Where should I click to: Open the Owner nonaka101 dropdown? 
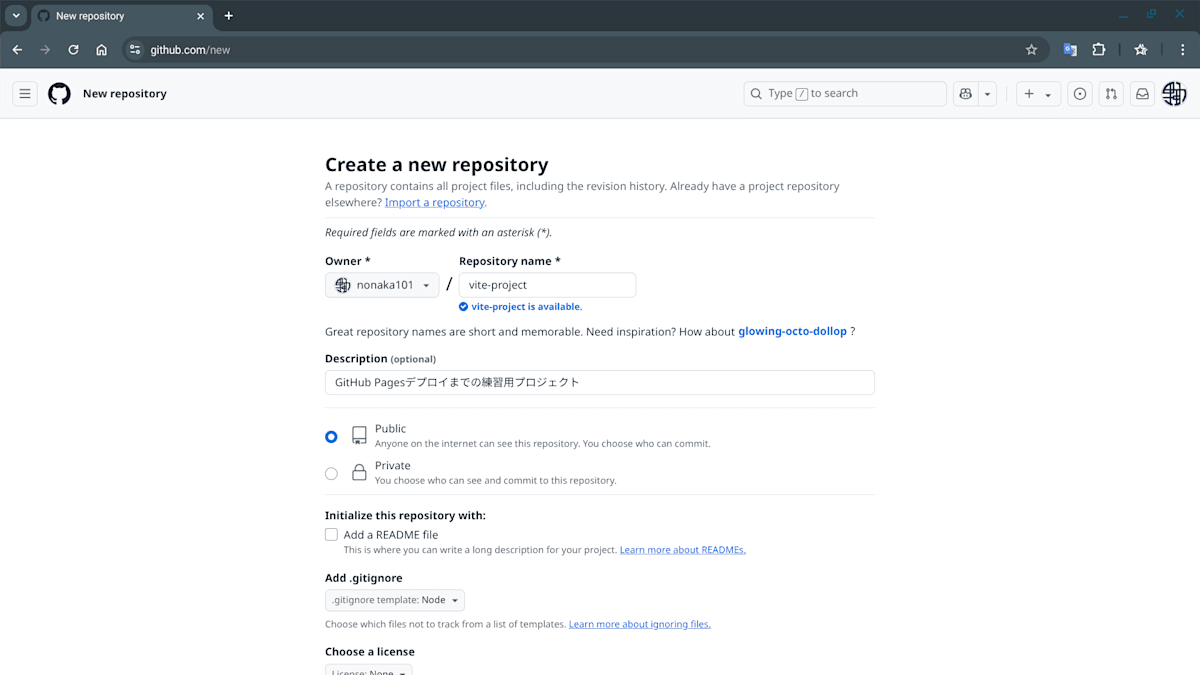(382, 285)
